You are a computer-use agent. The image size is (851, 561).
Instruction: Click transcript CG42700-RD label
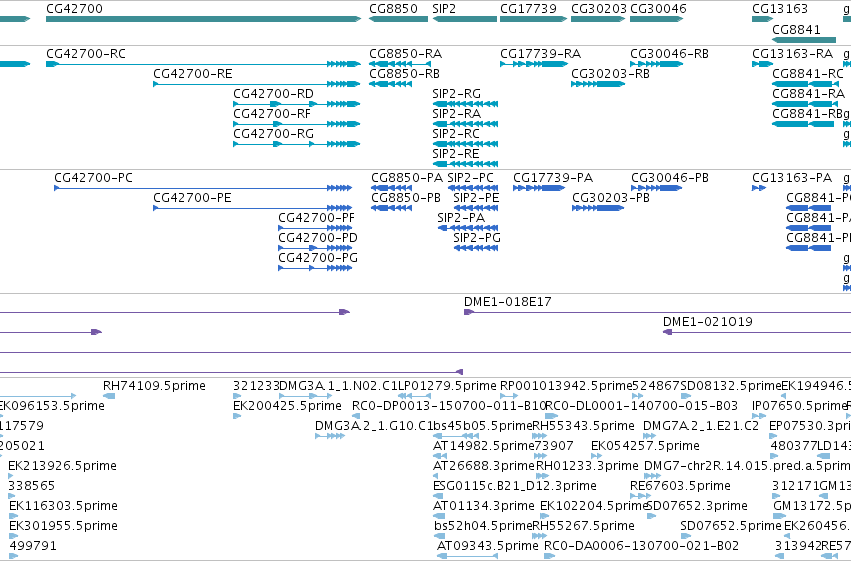274,94
